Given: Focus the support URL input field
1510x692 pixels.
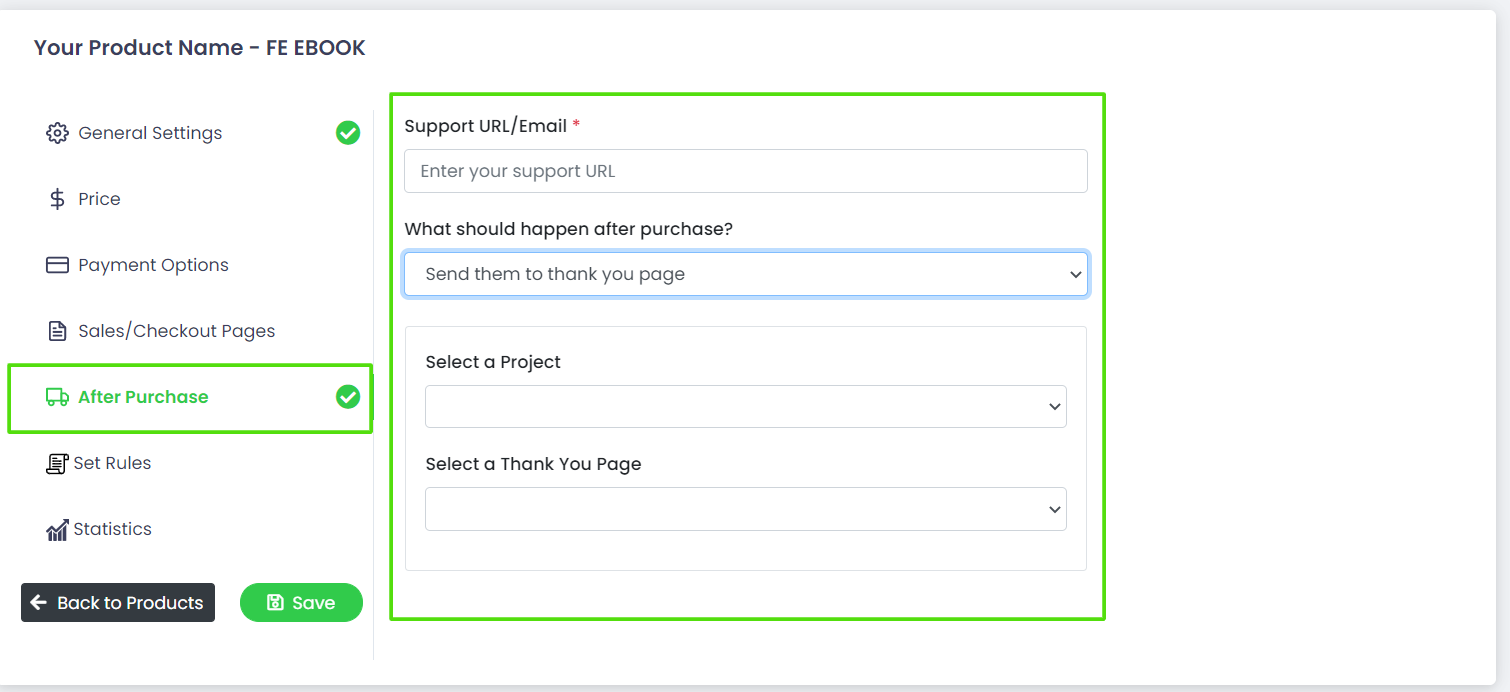Looking at the screenshot, I should tap(746, 171).
